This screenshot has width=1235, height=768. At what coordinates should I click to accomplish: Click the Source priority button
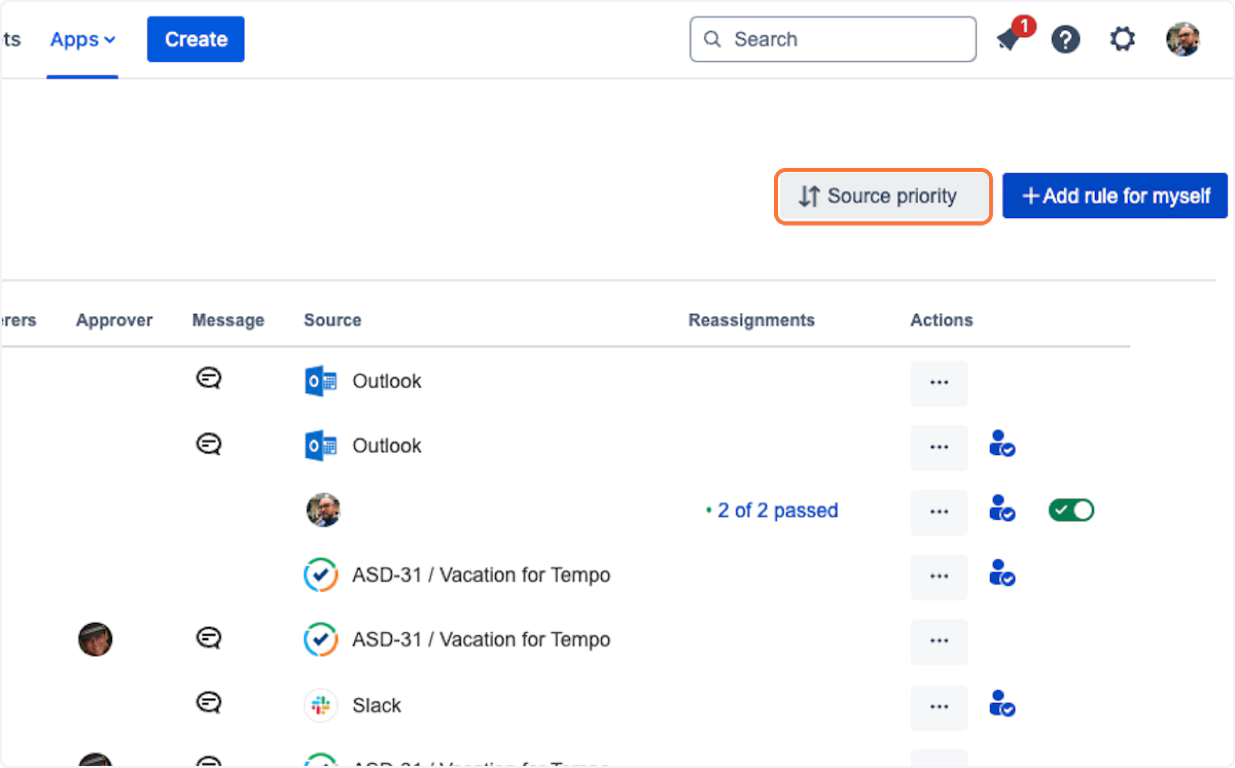click(883, 196)
